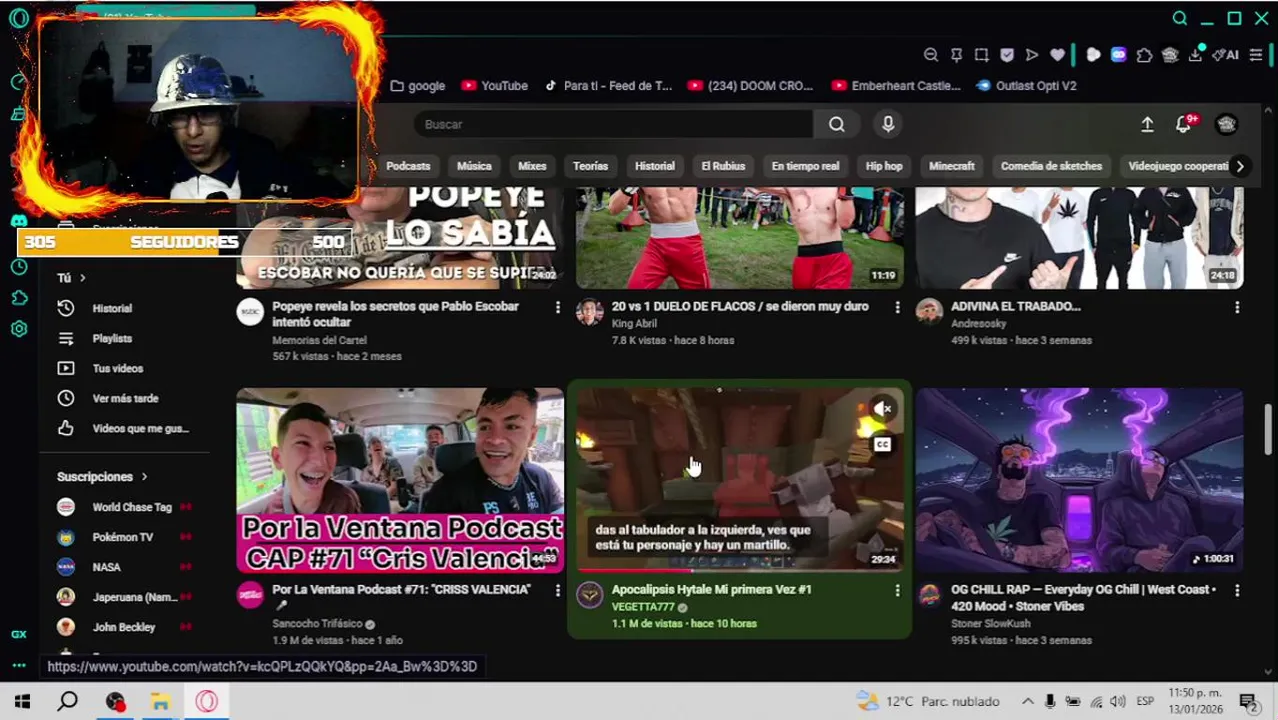Open the YouTube account avatar menu
Viewport: 1278px width, 720px height.
click(x=1226, y=124)
